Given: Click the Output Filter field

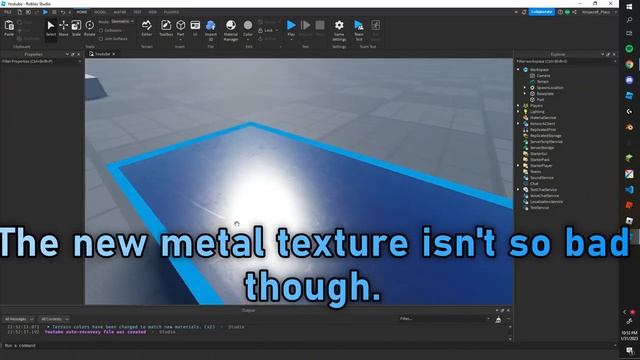Looking at the screenshot, I should point(444,319).
